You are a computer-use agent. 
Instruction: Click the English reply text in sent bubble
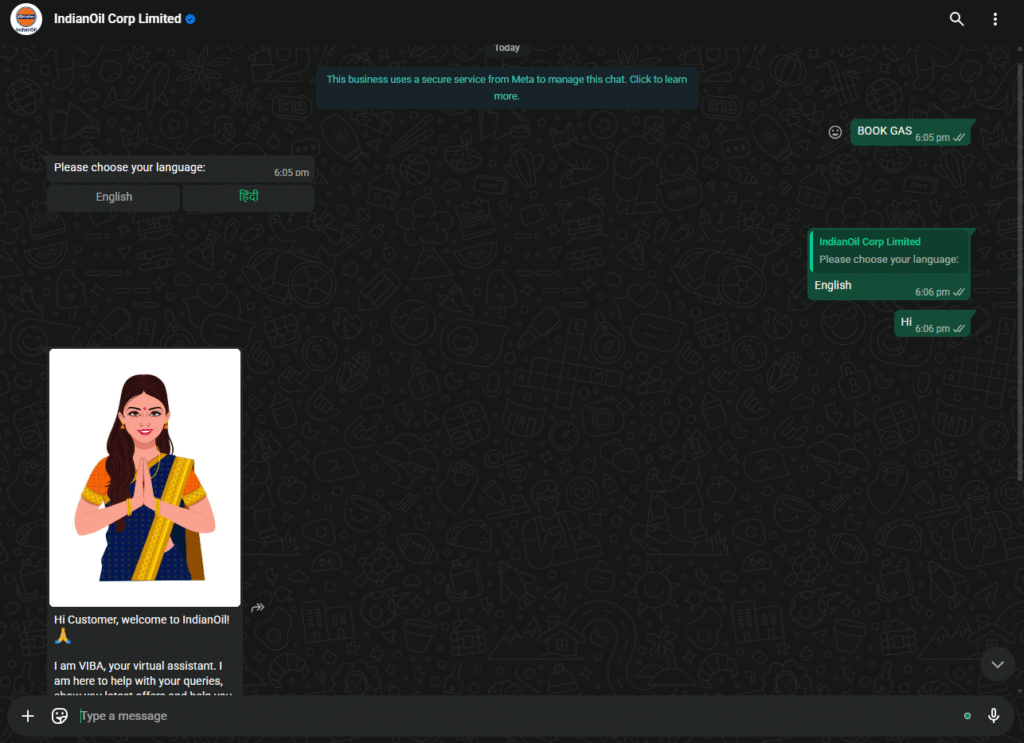833,285
